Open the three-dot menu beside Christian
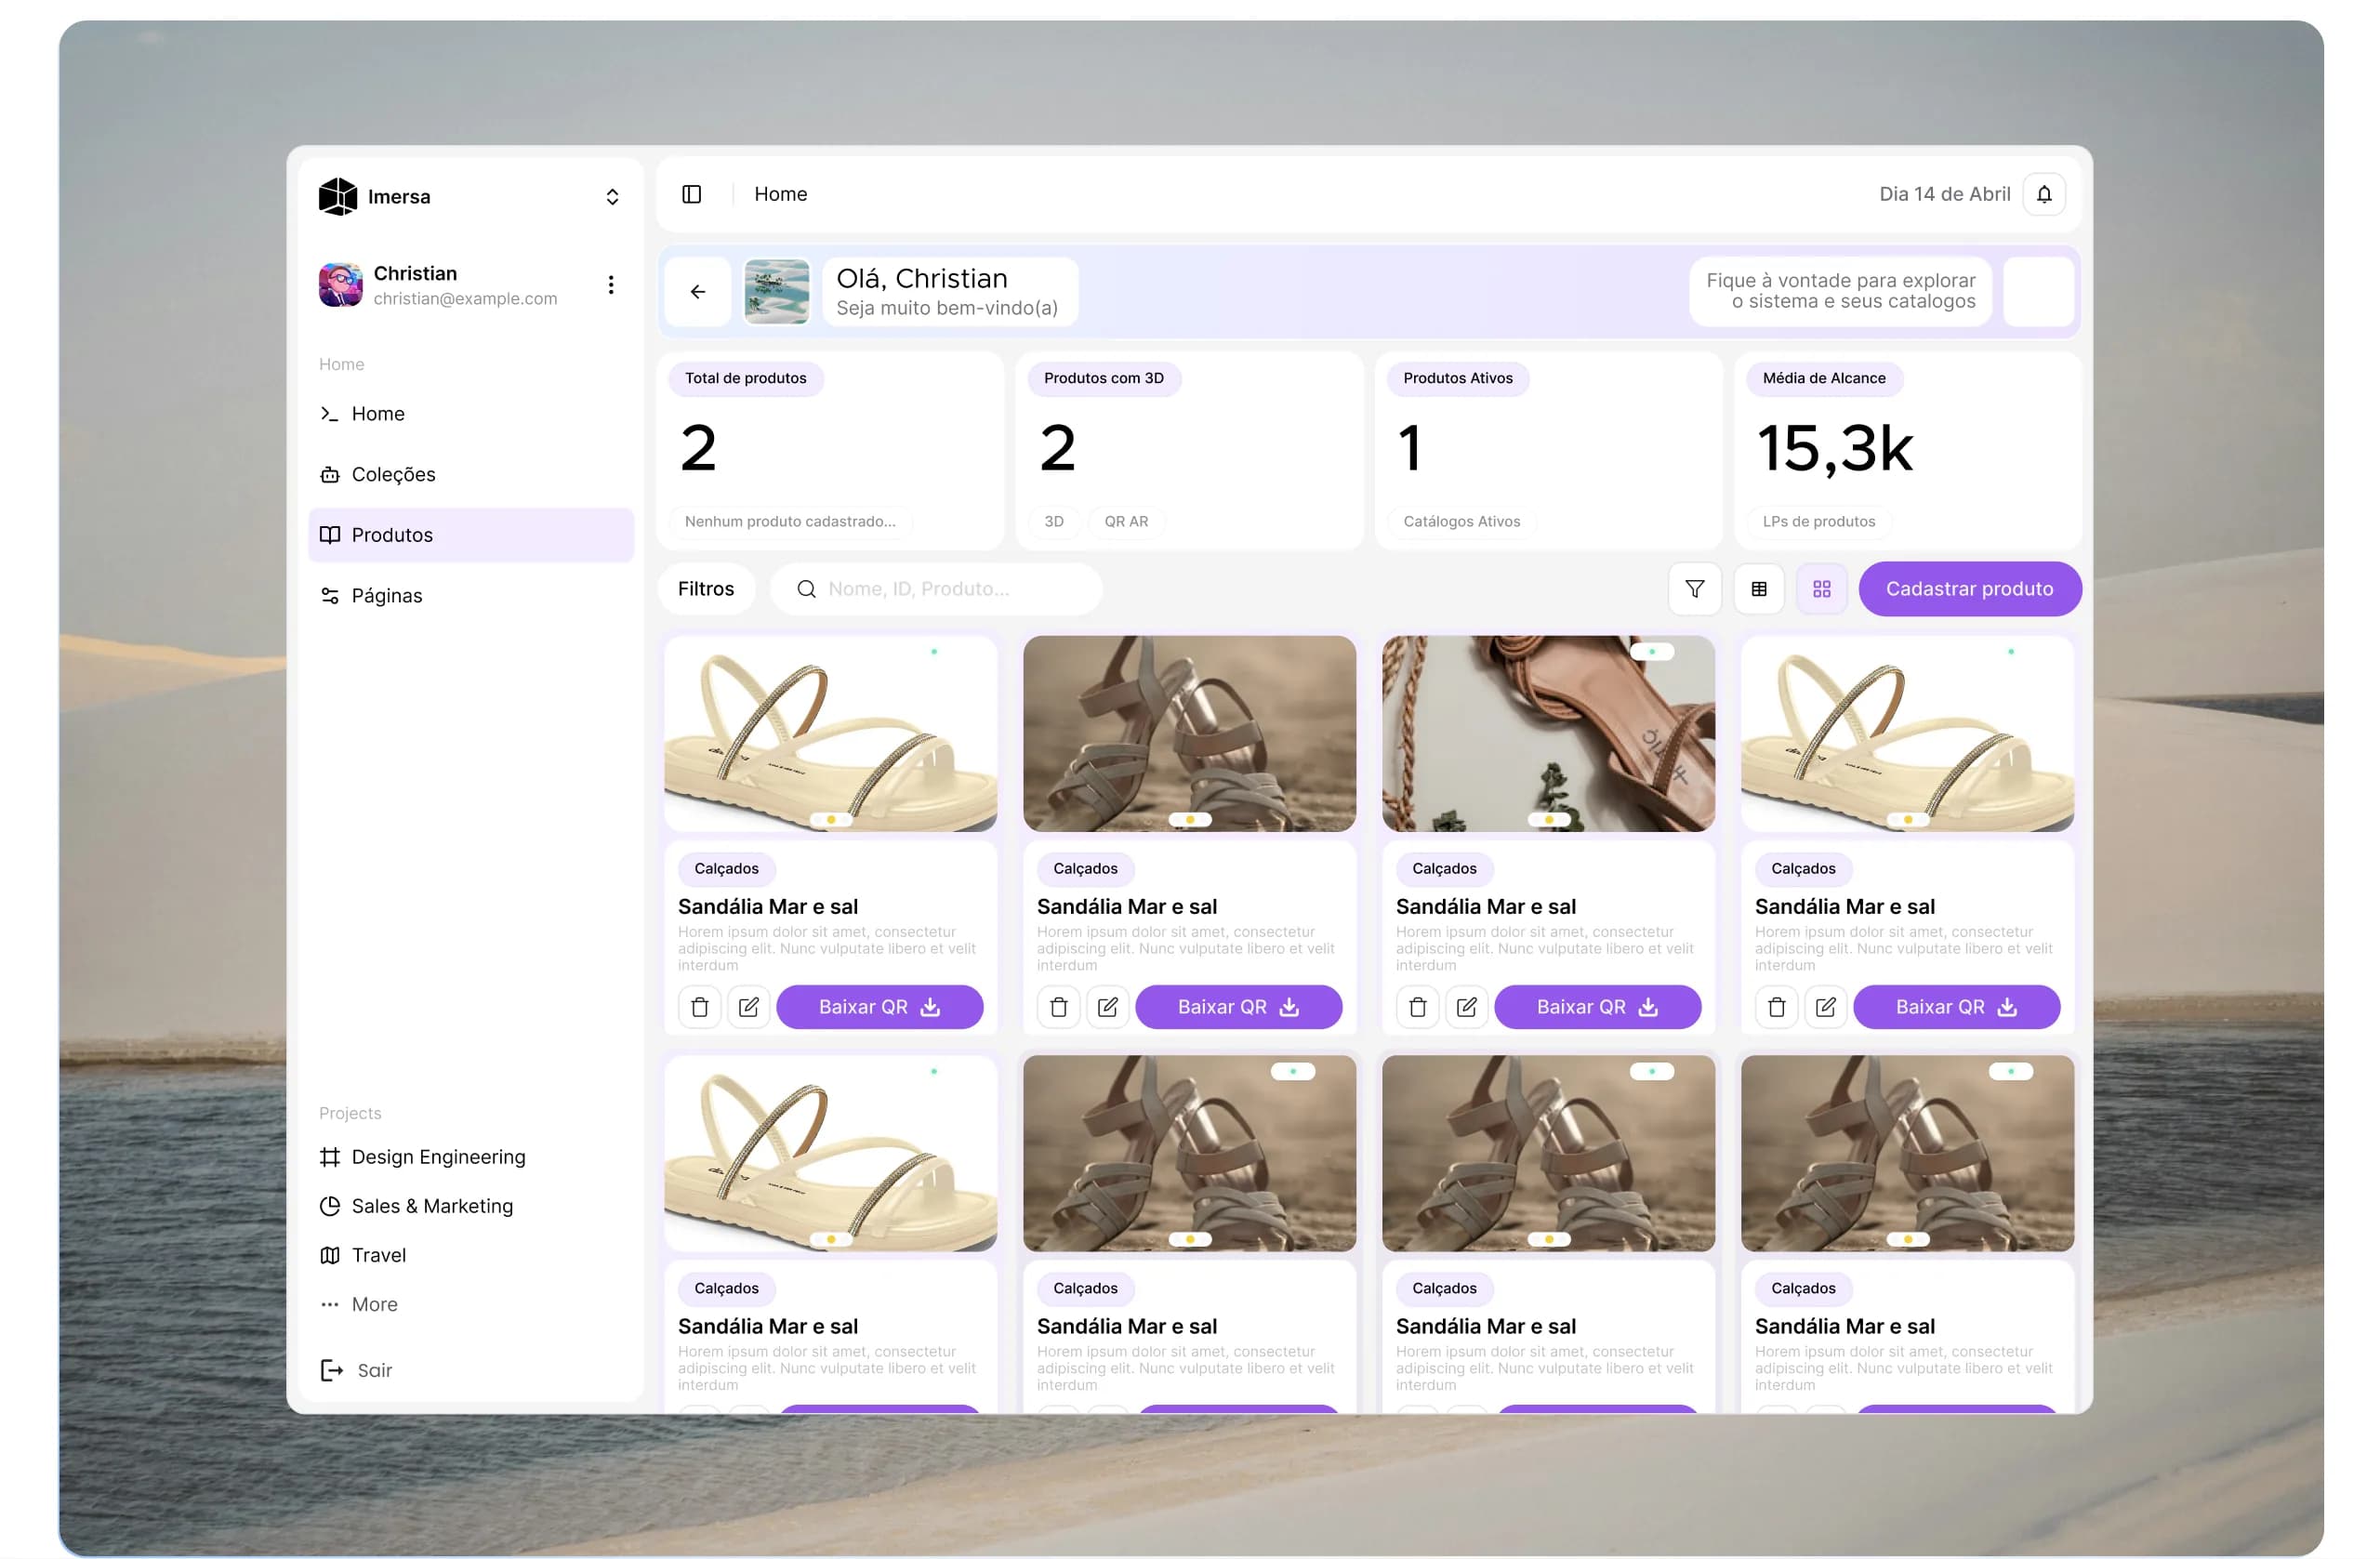The image size is (2380, 1559). (611, 285)
